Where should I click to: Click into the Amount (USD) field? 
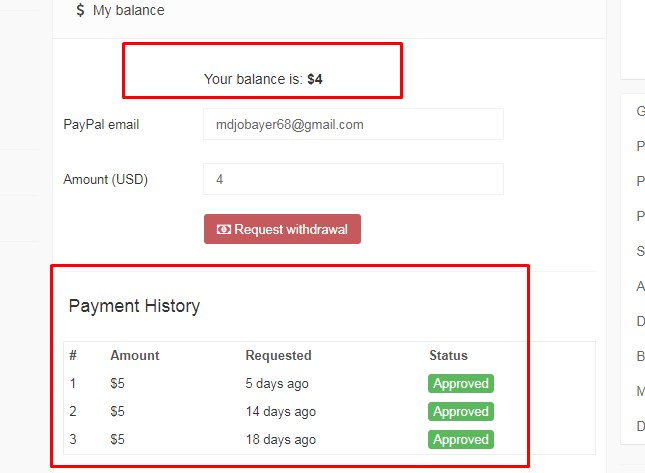click(353, 180)
